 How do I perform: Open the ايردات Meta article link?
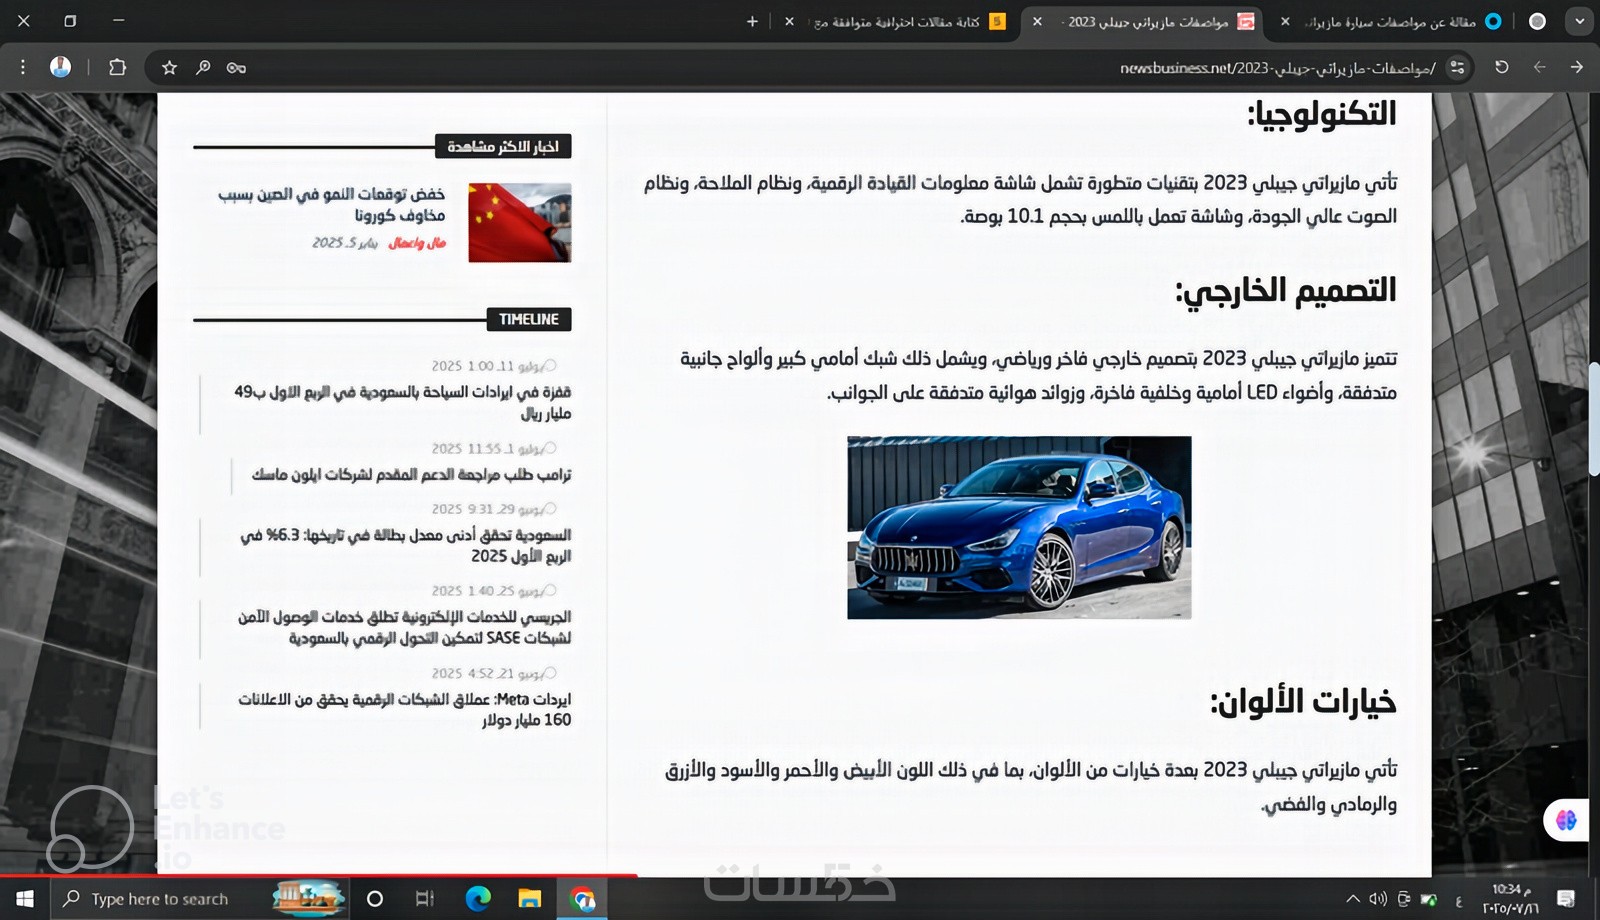coord(404,709)
